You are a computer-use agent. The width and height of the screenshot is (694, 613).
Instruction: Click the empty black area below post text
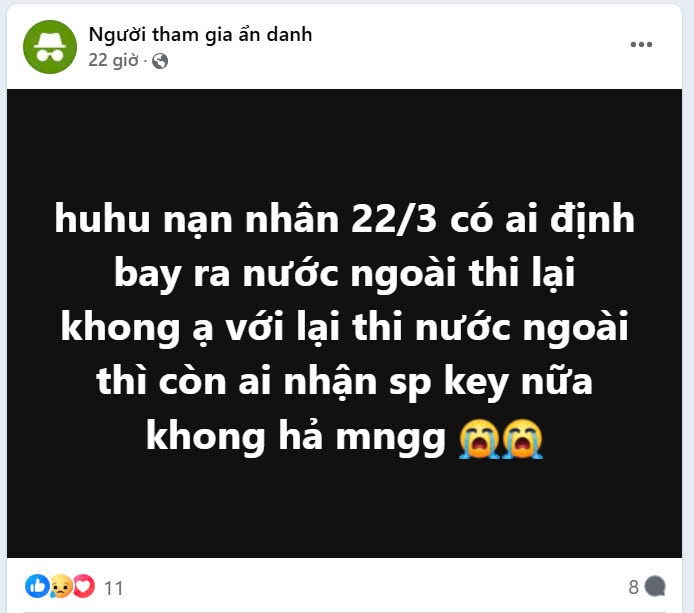click(344, 509)
